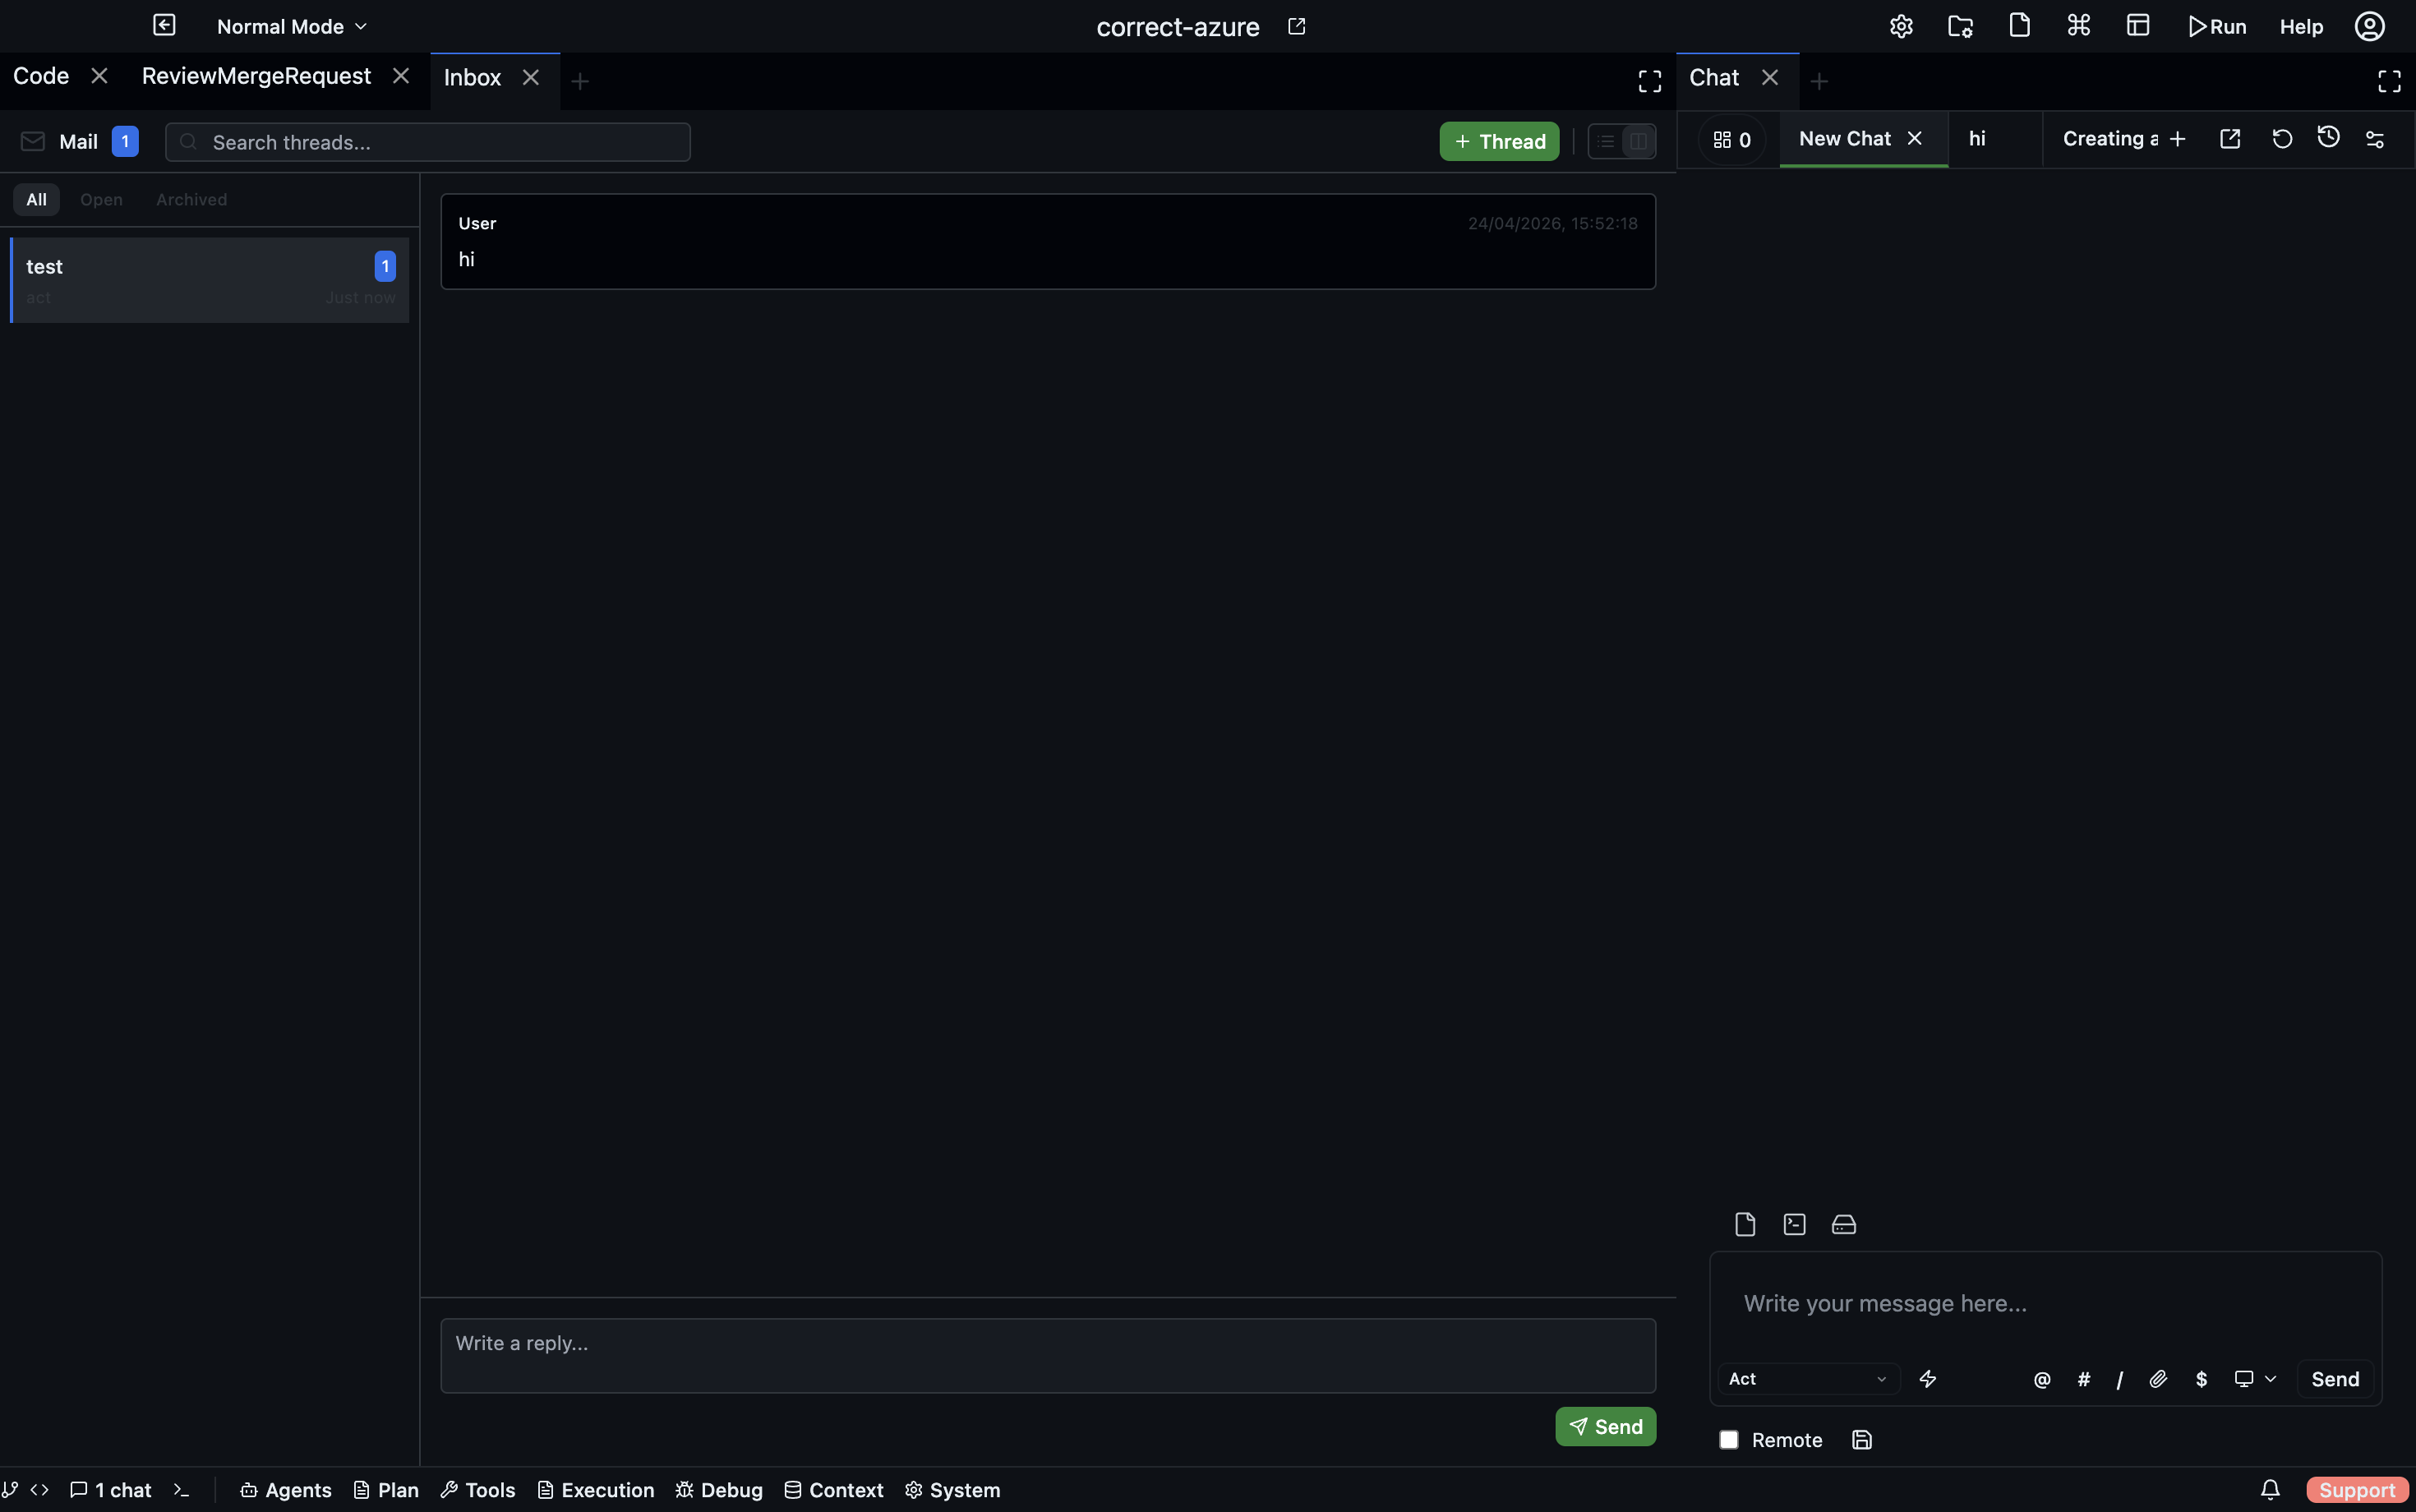
Task: Click the Search threads input field
Action: 440,142
